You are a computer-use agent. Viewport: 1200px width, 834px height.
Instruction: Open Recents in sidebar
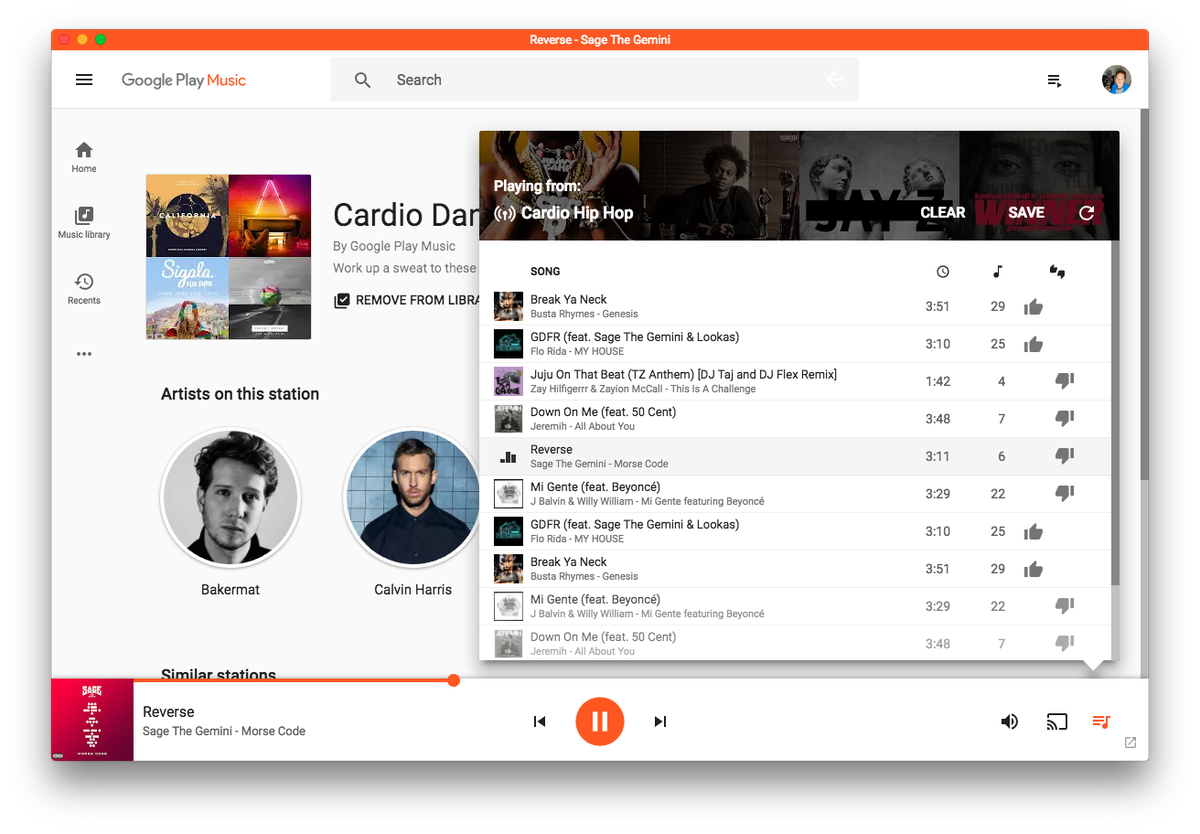84,288
